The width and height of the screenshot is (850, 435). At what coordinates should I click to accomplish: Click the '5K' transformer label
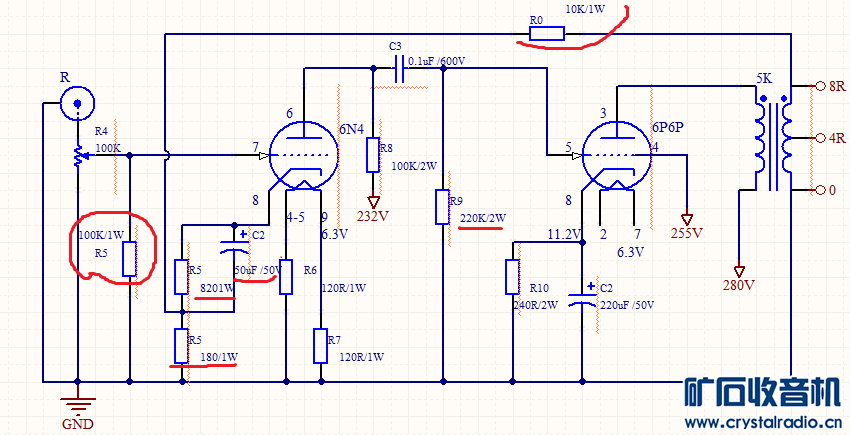pos(764,79)
